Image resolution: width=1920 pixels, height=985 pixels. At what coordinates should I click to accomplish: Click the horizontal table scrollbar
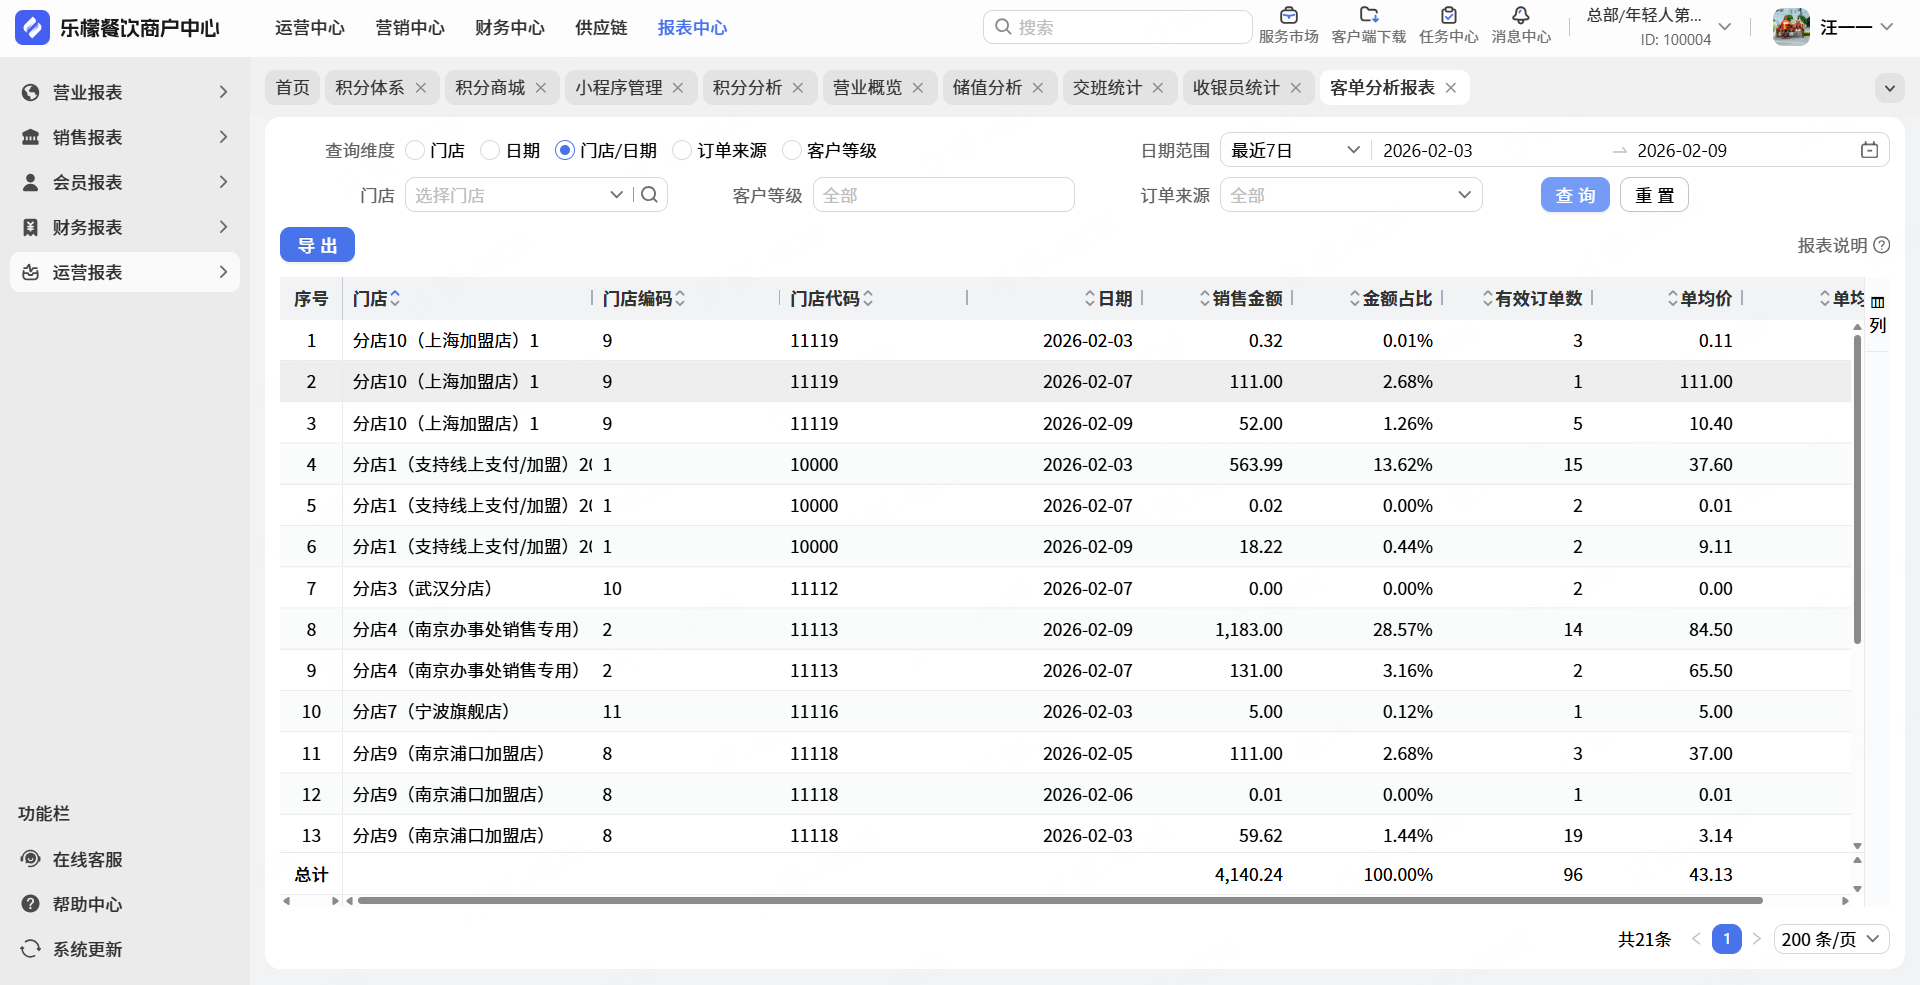[x=1060, y=901]
